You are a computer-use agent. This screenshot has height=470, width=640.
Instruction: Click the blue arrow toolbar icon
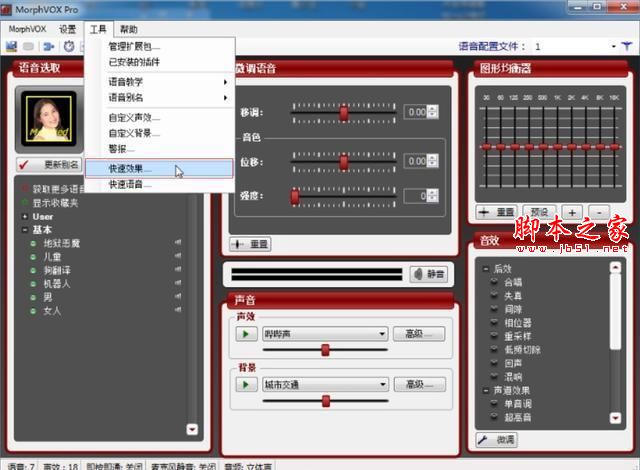[49, 47]
